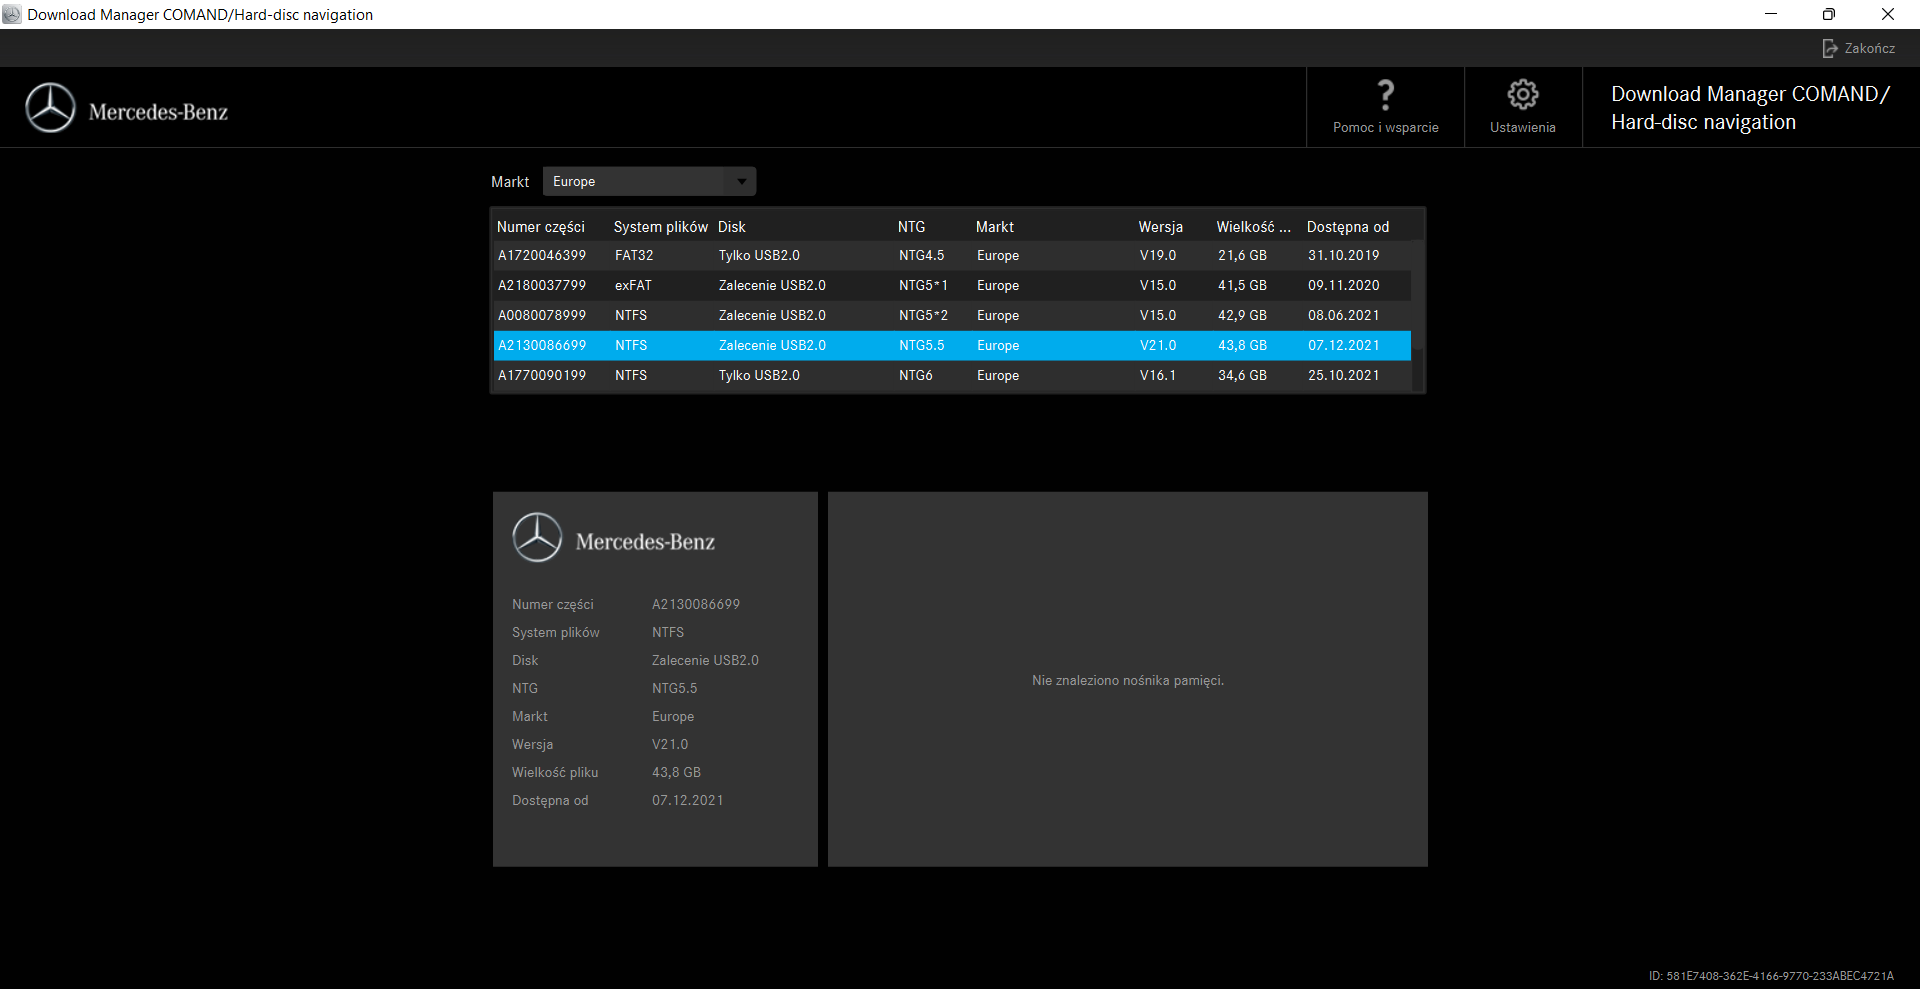Click part number A2130086699 in details panel
The height and width of the screenshot is (989, 1920).
pos(696,604)
